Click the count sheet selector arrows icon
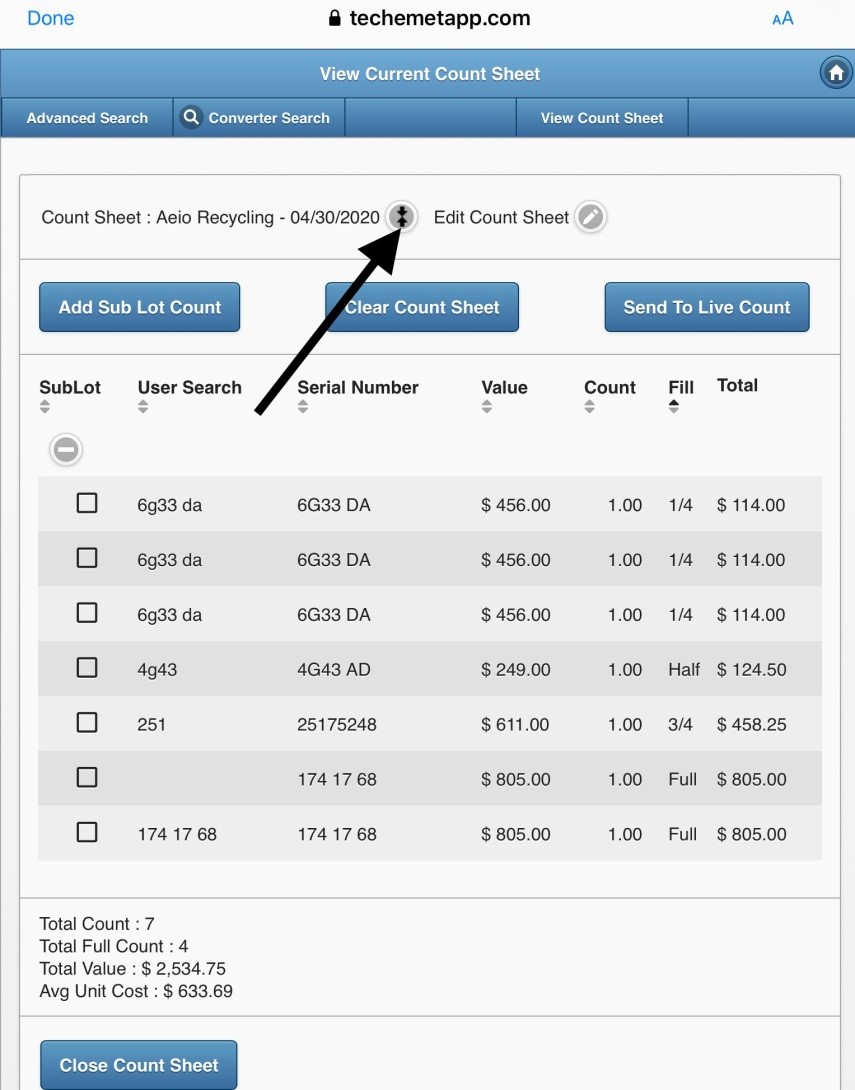Image resolution: width=855 pixels, height=1090 pixels. (402, 216)
